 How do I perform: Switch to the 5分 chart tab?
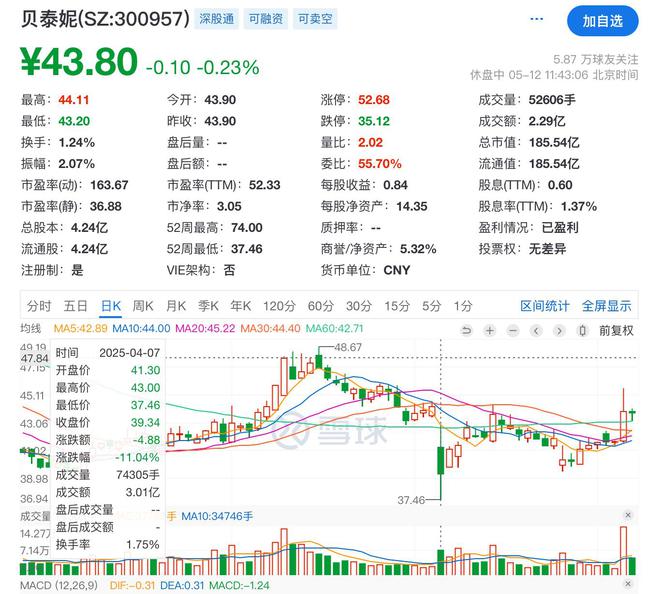pos(431,306)
